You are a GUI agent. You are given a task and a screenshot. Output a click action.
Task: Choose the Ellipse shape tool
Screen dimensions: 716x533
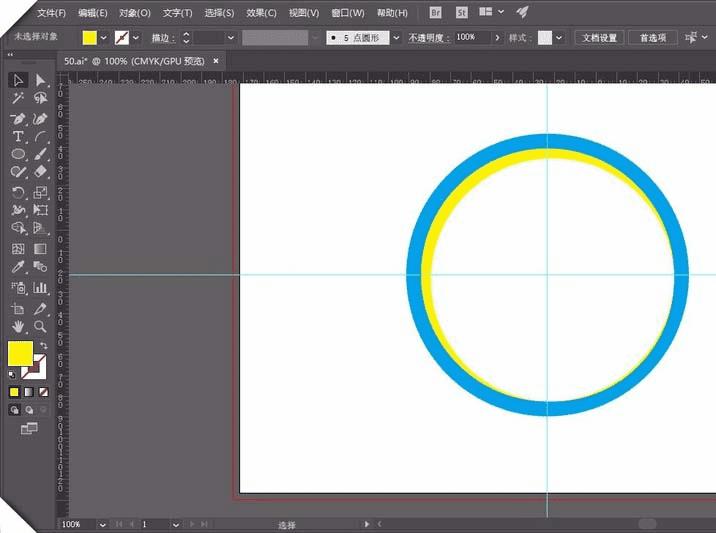pos(18,155)
